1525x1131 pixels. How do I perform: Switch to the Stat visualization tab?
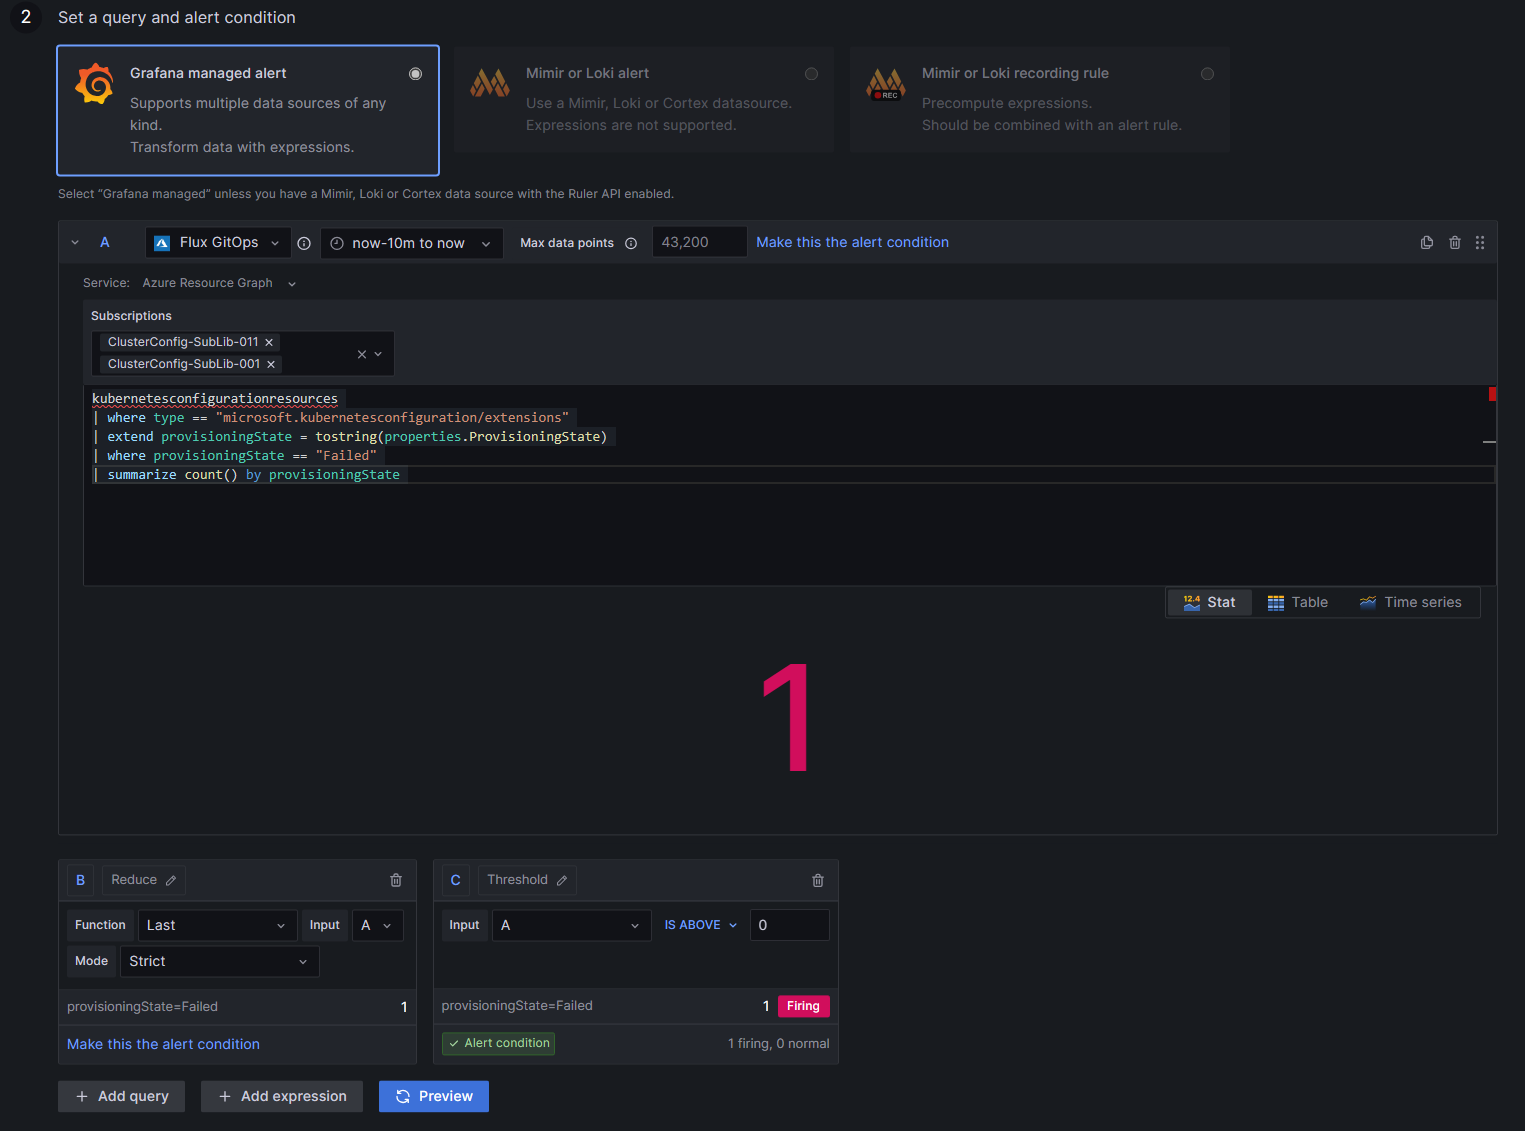(1209, 602)
